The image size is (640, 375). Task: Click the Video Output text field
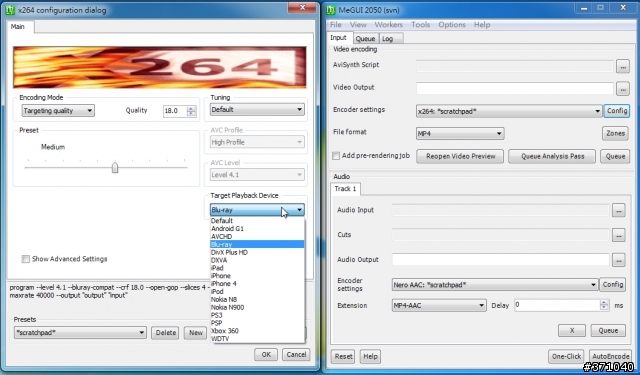[515, 89]
